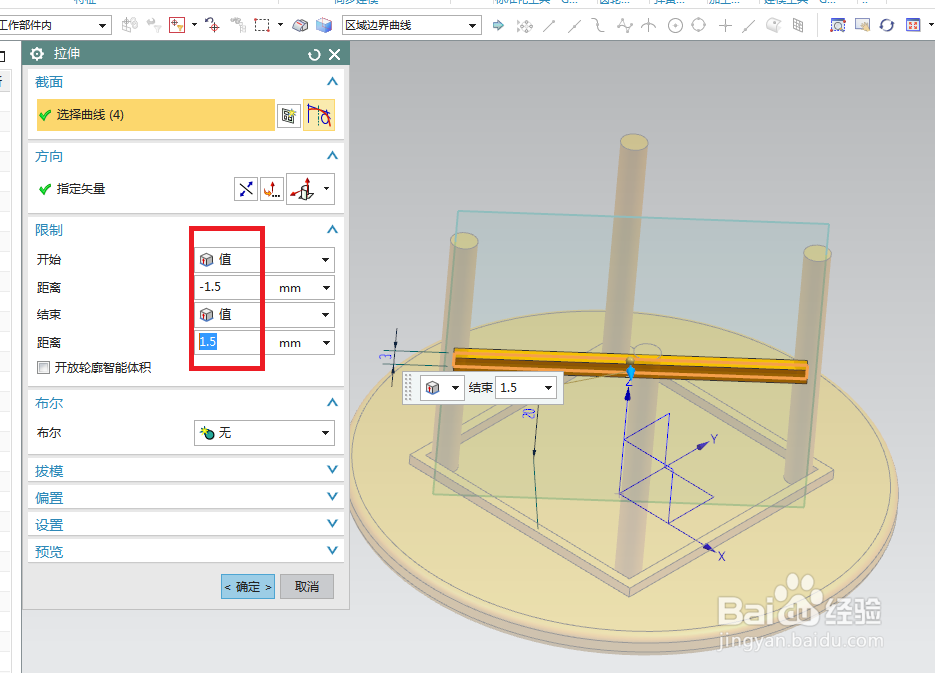This screenshot has width=935, height=673.
Task: Toggle the midpoint snap icon
Action: [574, 26]
